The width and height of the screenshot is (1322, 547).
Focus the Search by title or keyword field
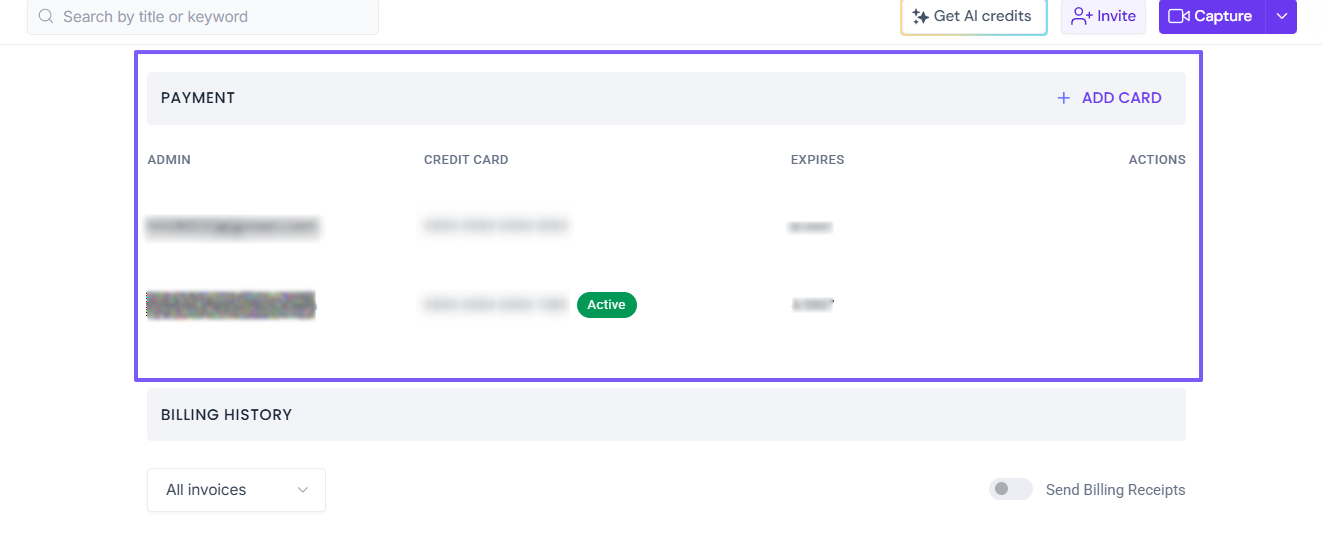coord(203,16)
